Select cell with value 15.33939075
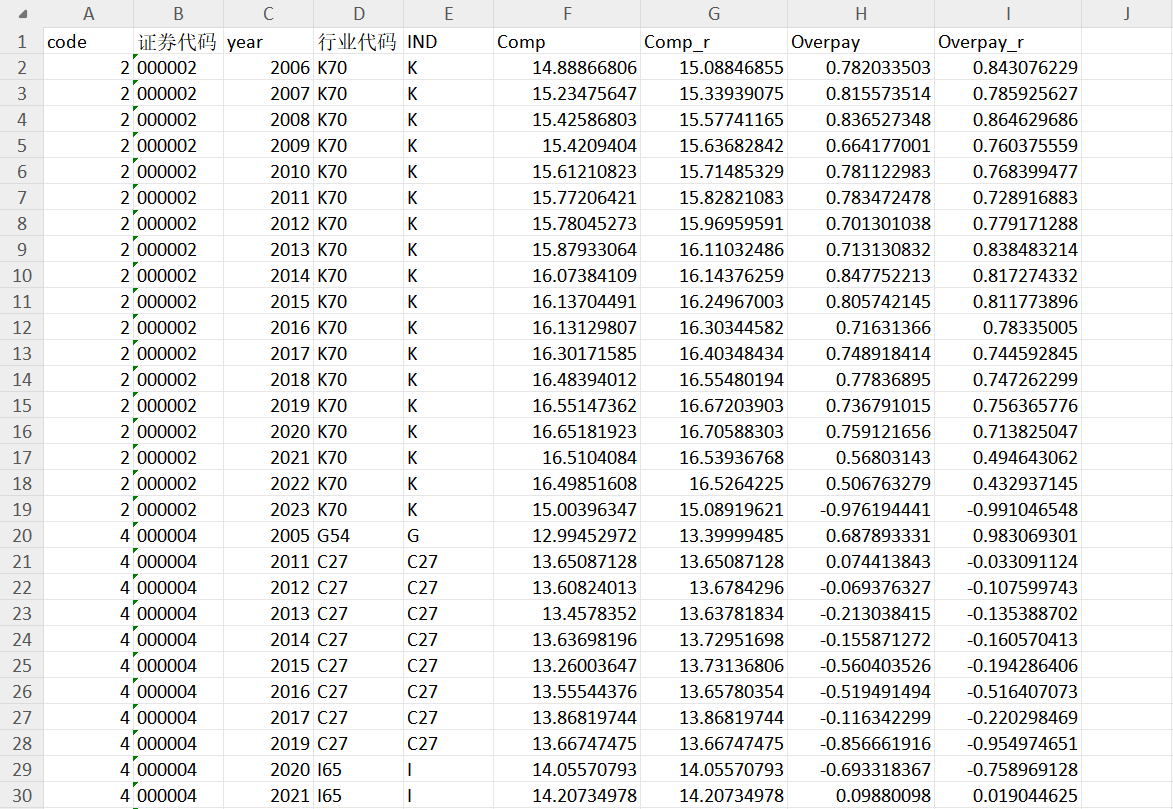This screenshot has height=809, width=1173. tap(714, 94)
